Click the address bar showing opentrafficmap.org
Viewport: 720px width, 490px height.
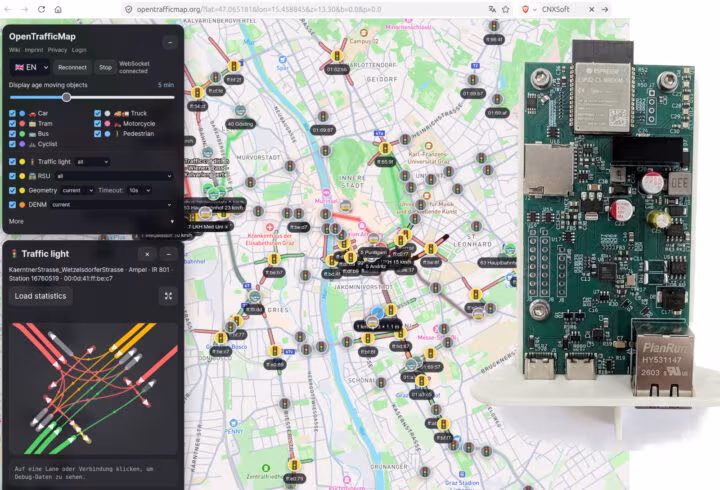click(x=259, y=9)
